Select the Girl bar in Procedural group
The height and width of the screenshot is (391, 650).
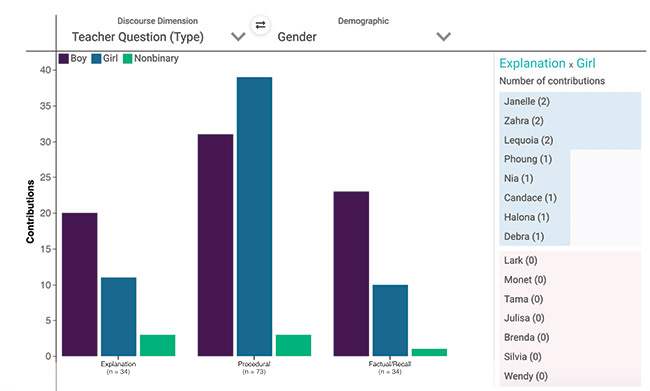tap(255, 216)
